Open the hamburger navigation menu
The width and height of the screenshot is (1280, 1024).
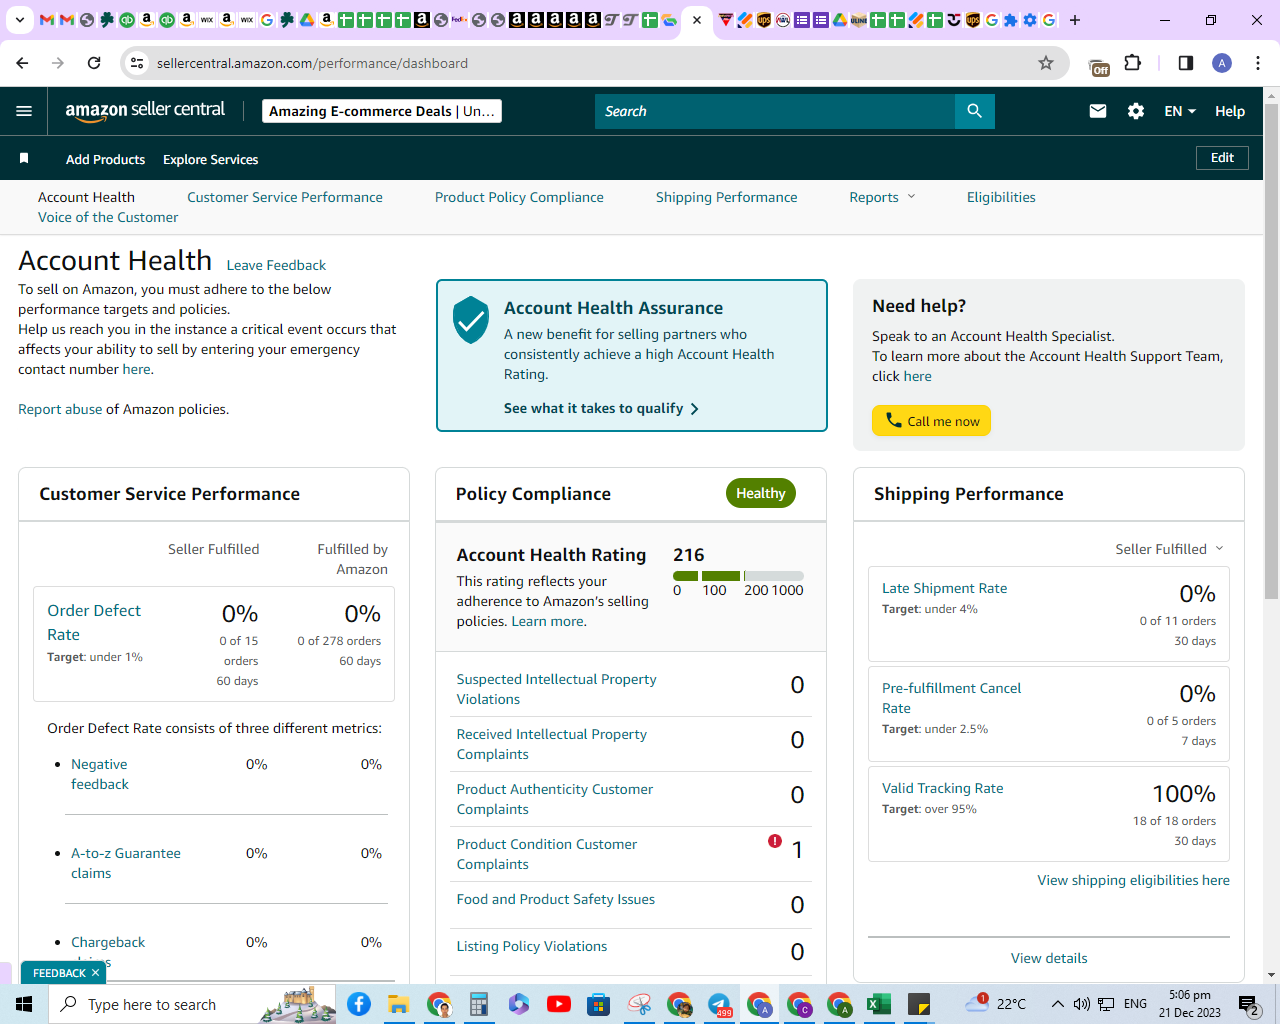24,111
